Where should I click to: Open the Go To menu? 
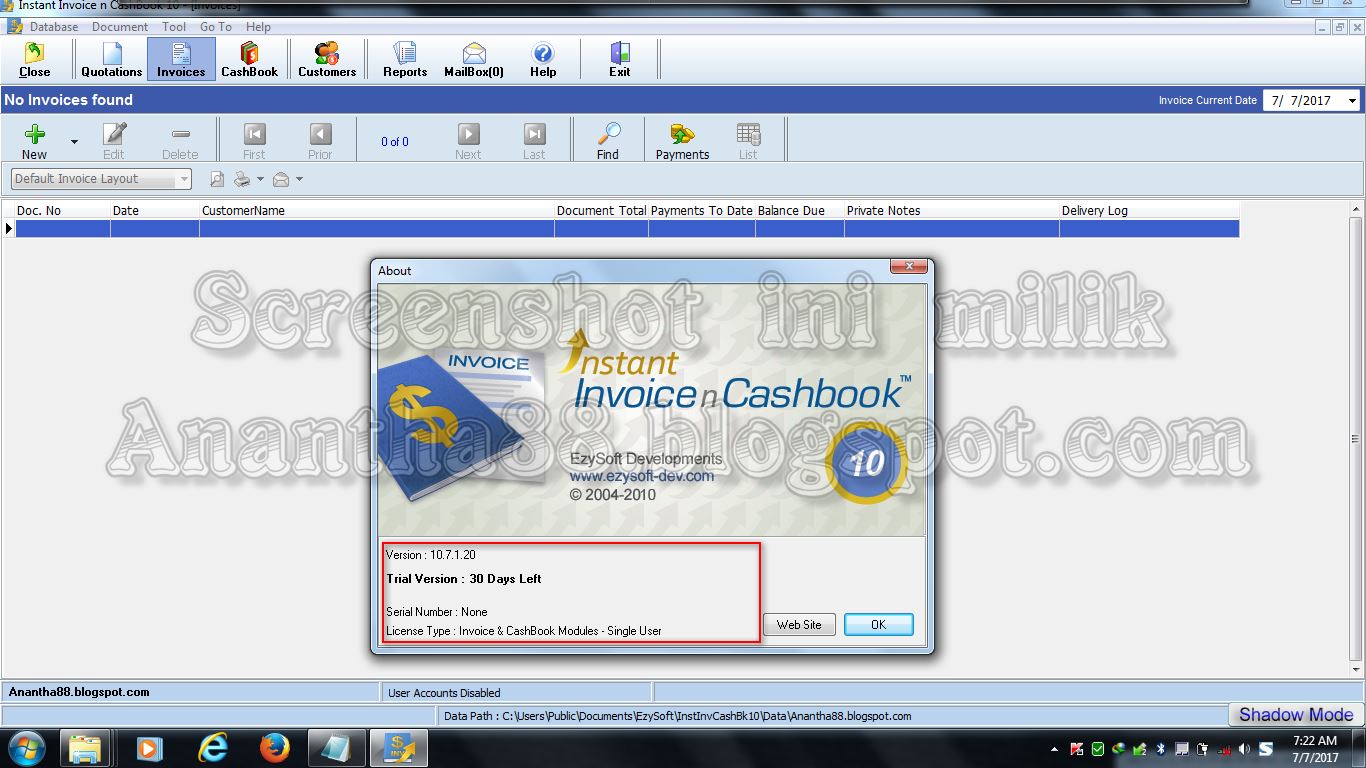[216, 27]
